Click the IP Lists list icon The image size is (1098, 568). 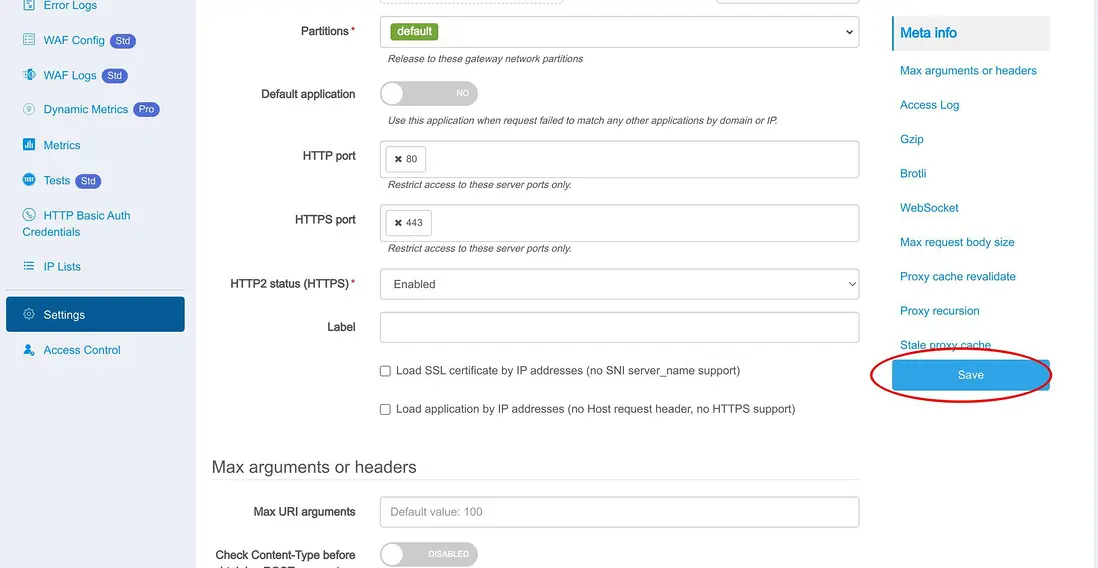29,267
